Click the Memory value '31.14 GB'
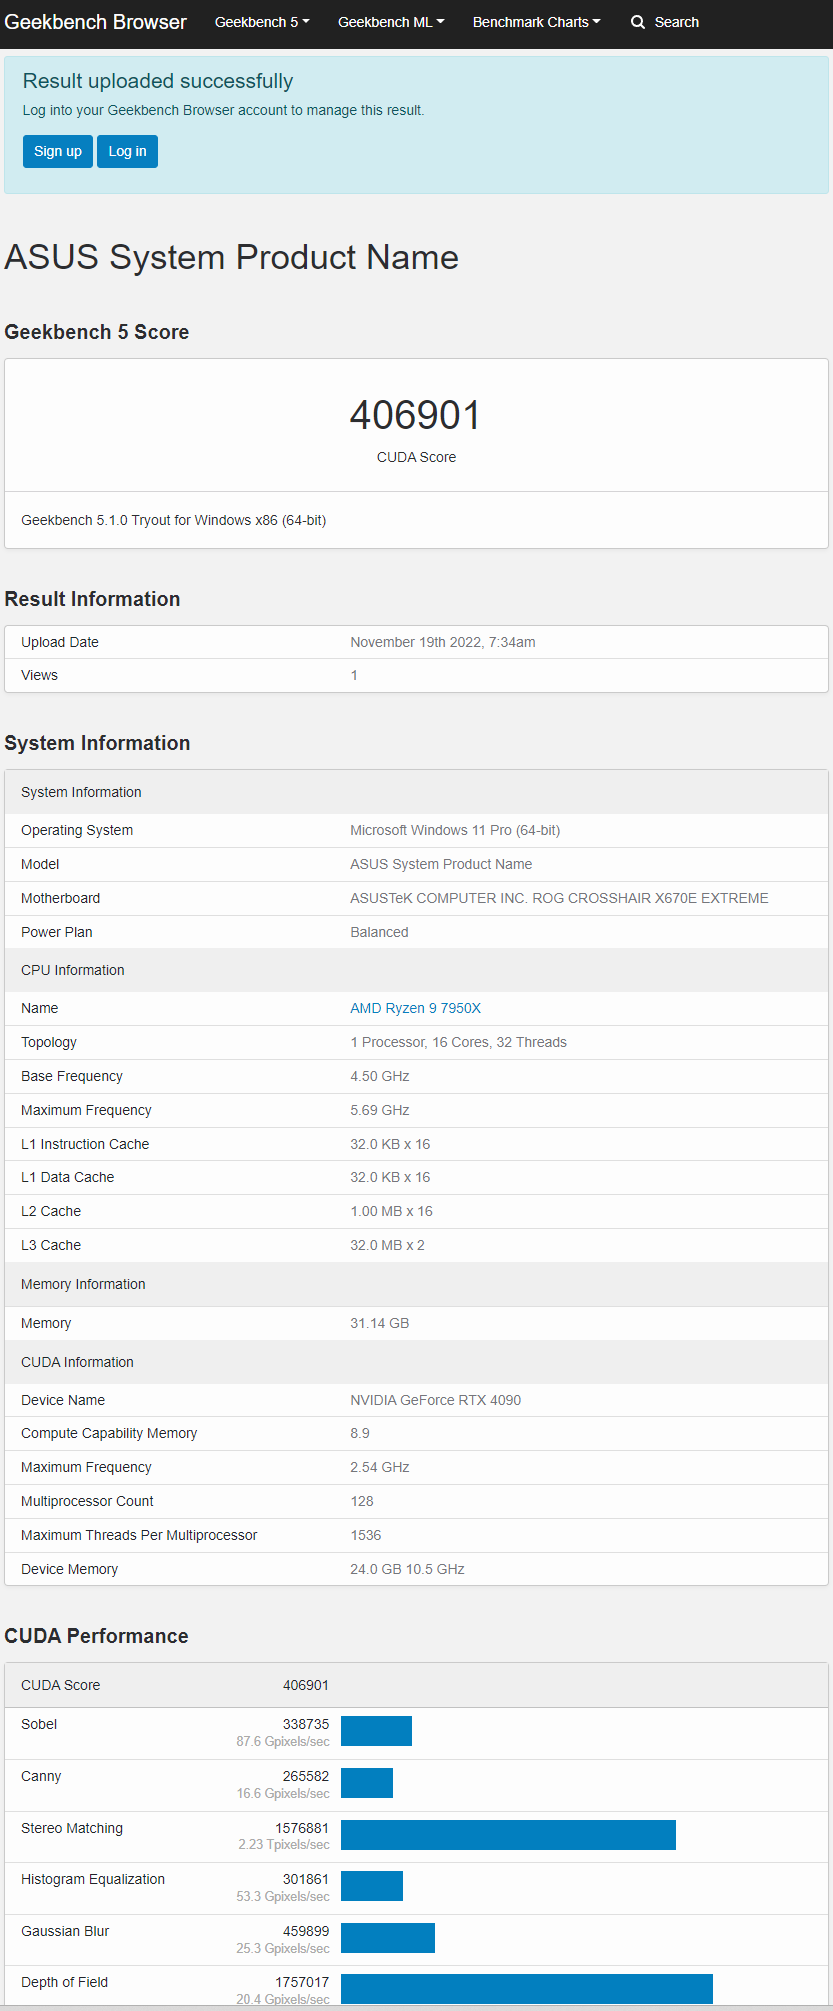 coord(379,1323)
